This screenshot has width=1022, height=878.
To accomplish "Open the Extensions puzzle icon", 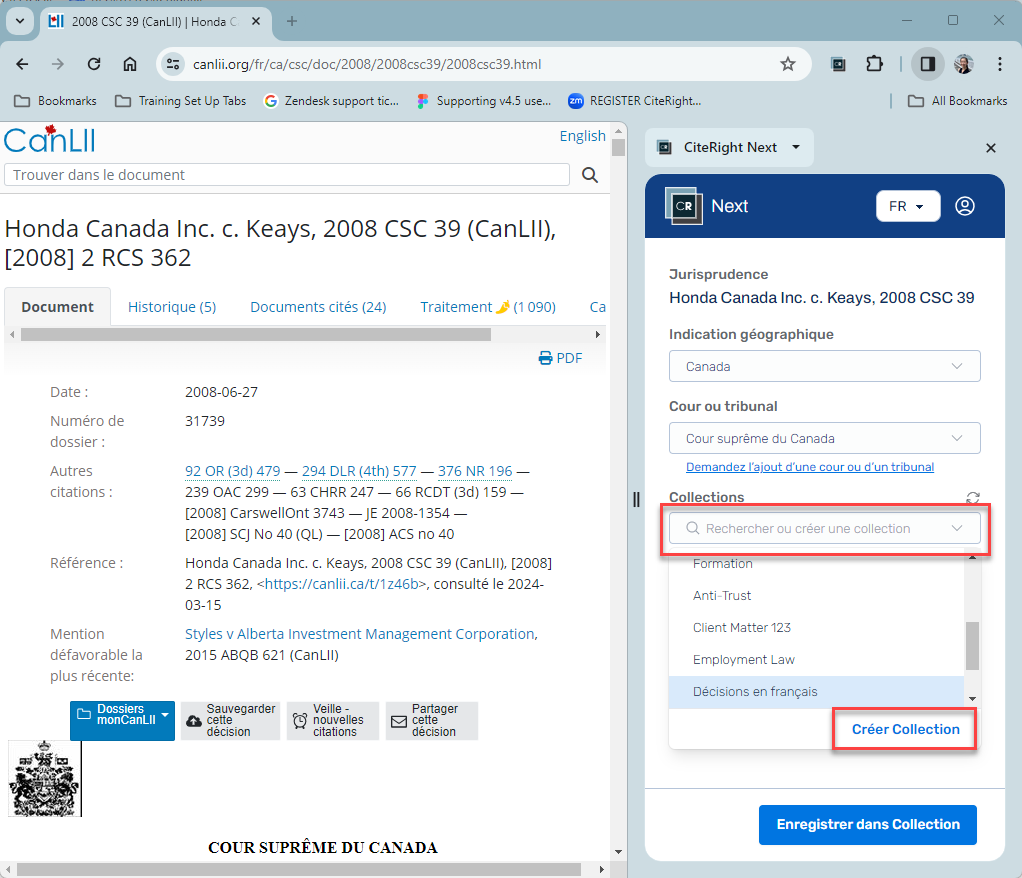I will point(874,64).
